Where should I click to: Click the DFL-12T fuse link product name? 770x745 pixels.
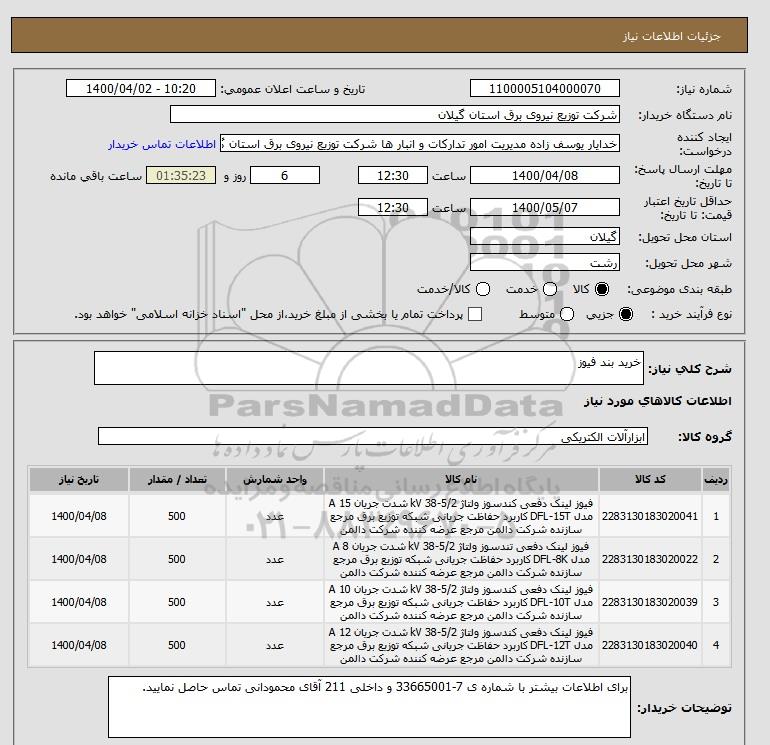(x=461, y=645)
